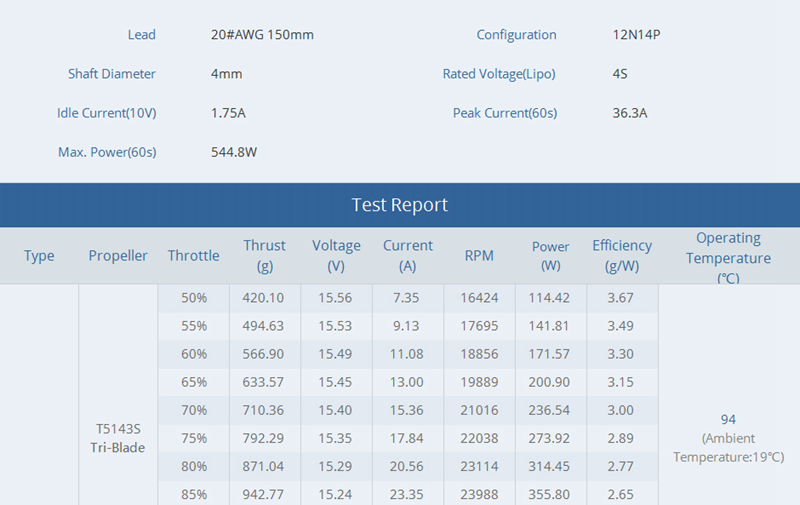Select the Throttle column header
This screenshot has width=800, height=505.
[193, 256]
